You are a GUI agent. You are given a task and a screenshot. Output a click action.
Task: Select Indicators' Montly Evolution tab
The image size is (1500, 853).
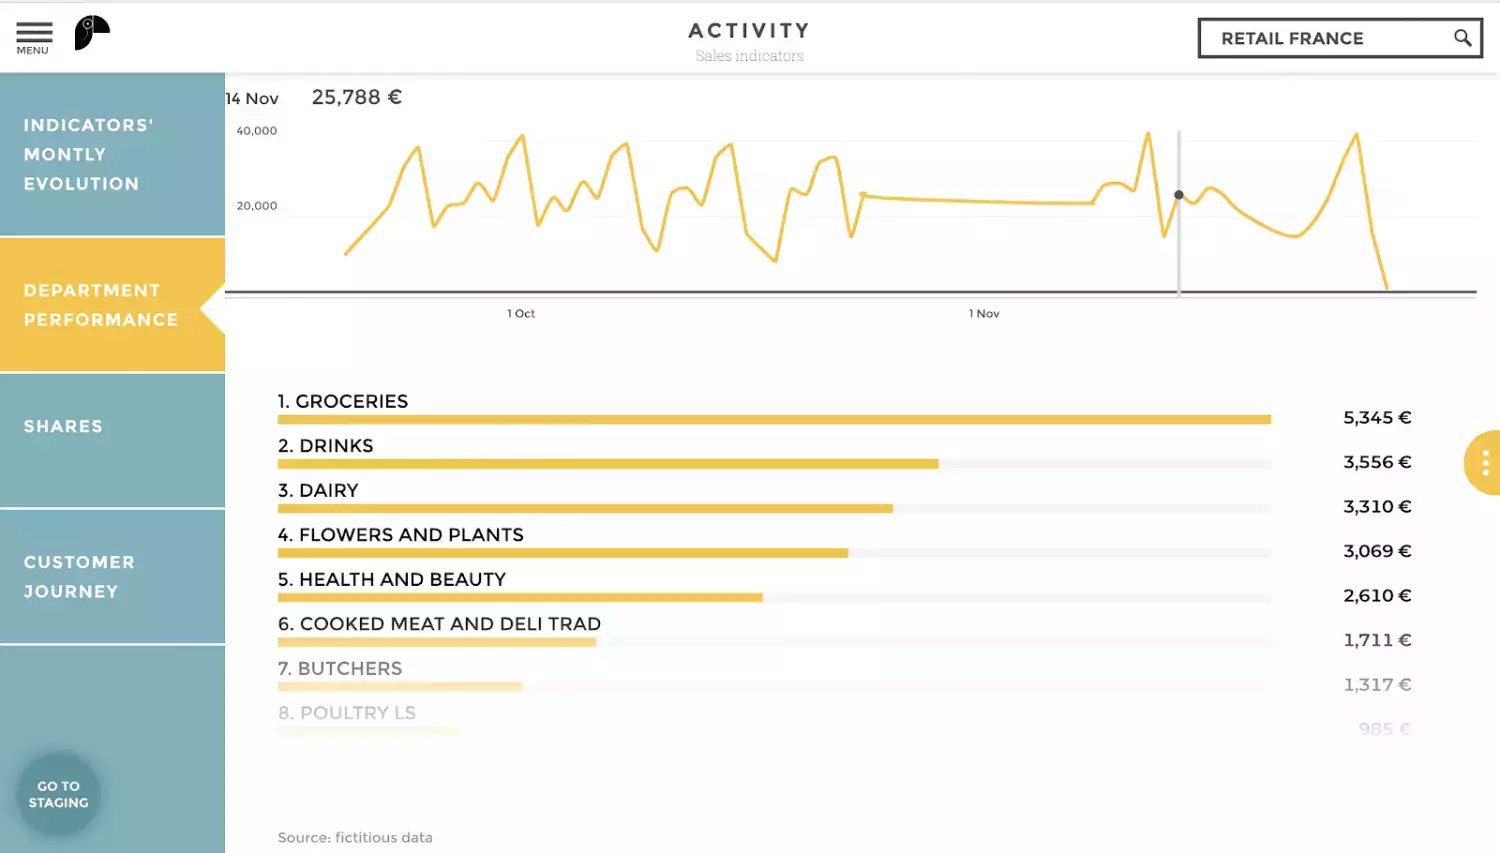(112, 155)
